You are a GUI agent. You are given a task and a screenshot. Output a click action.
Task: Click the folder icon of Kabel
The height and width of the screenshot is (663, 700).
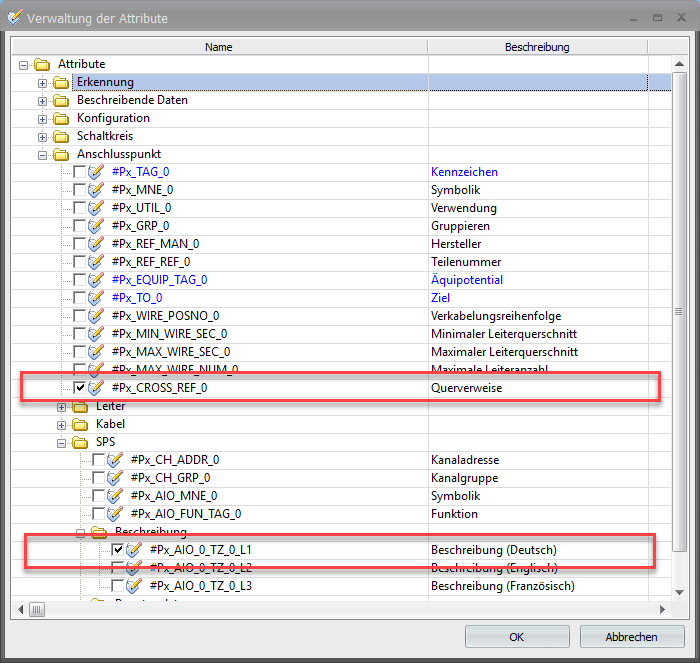pyautogui.click(x=80, y=424)
